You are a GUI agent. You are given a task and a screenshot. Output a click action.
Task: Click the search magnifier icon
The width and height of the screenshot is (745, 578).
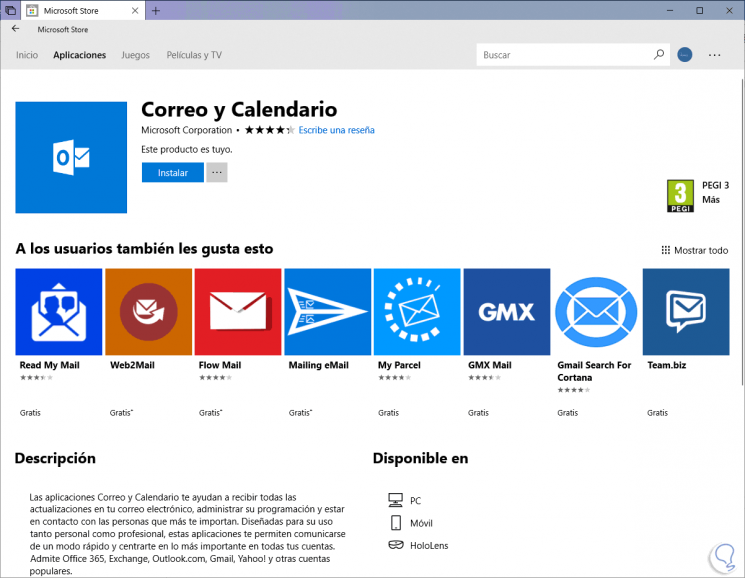[x=659, y=55]
